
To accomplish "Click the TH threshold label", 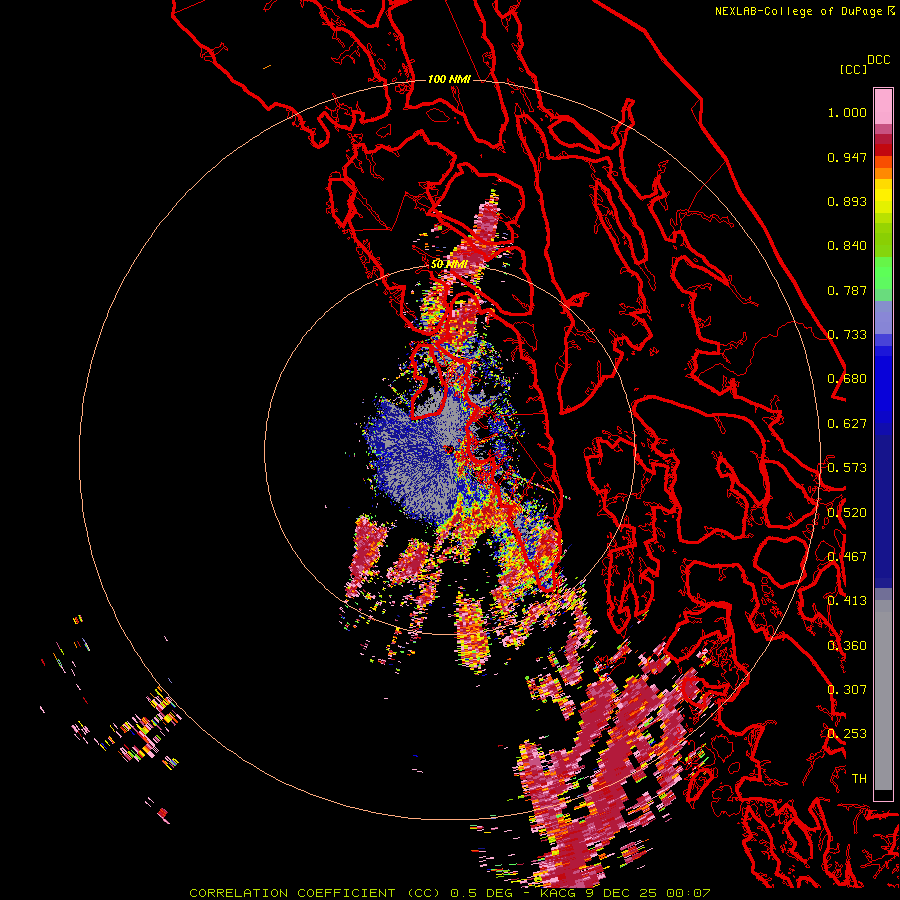I will [859, 778].
